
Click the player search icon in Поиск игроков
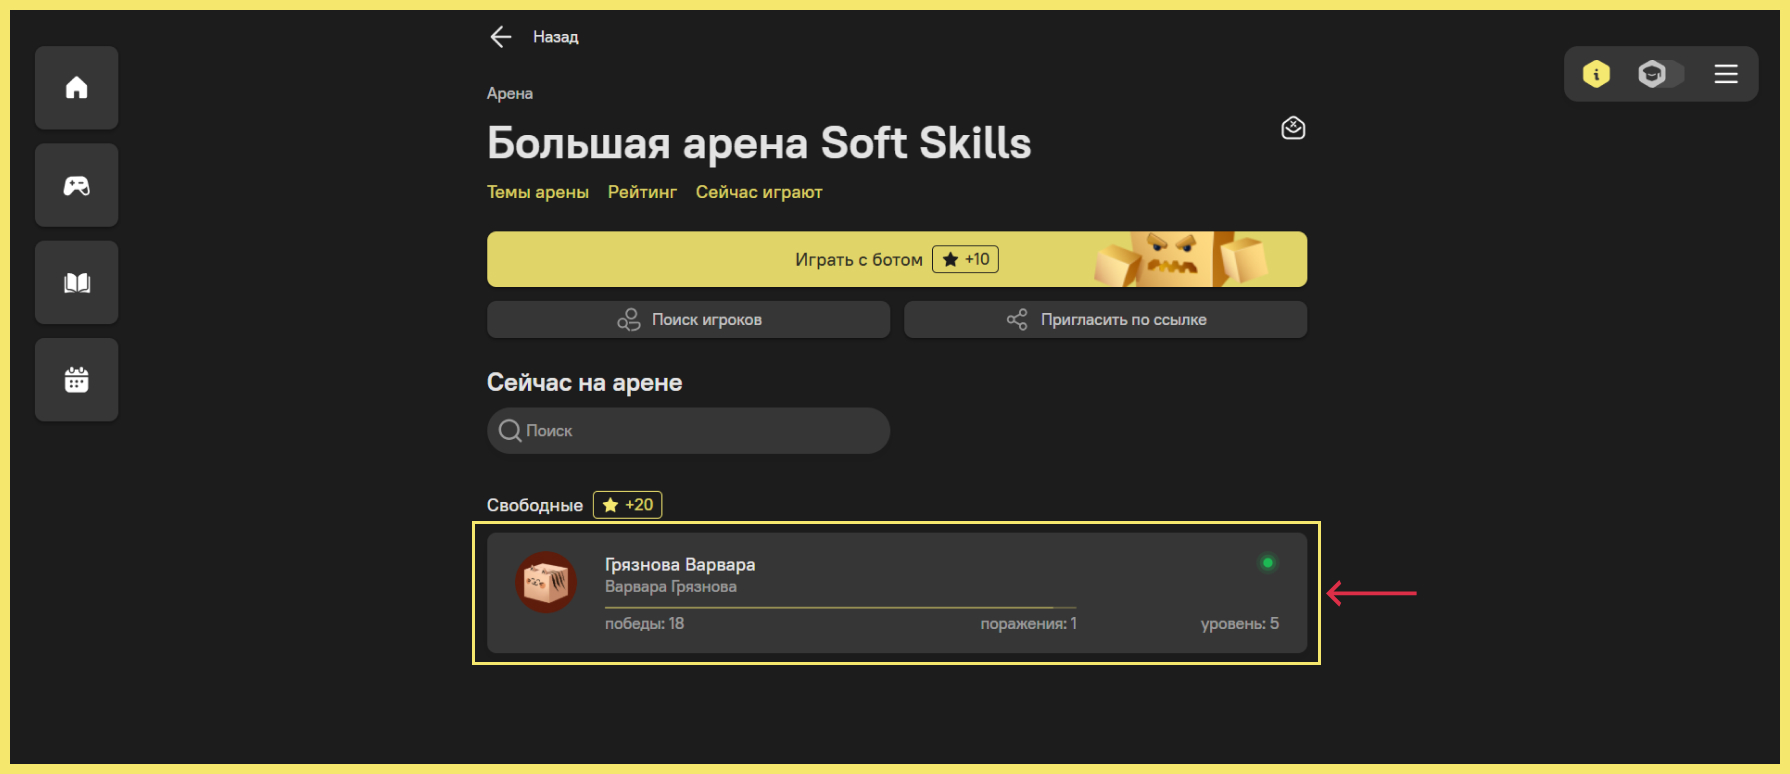629,319
